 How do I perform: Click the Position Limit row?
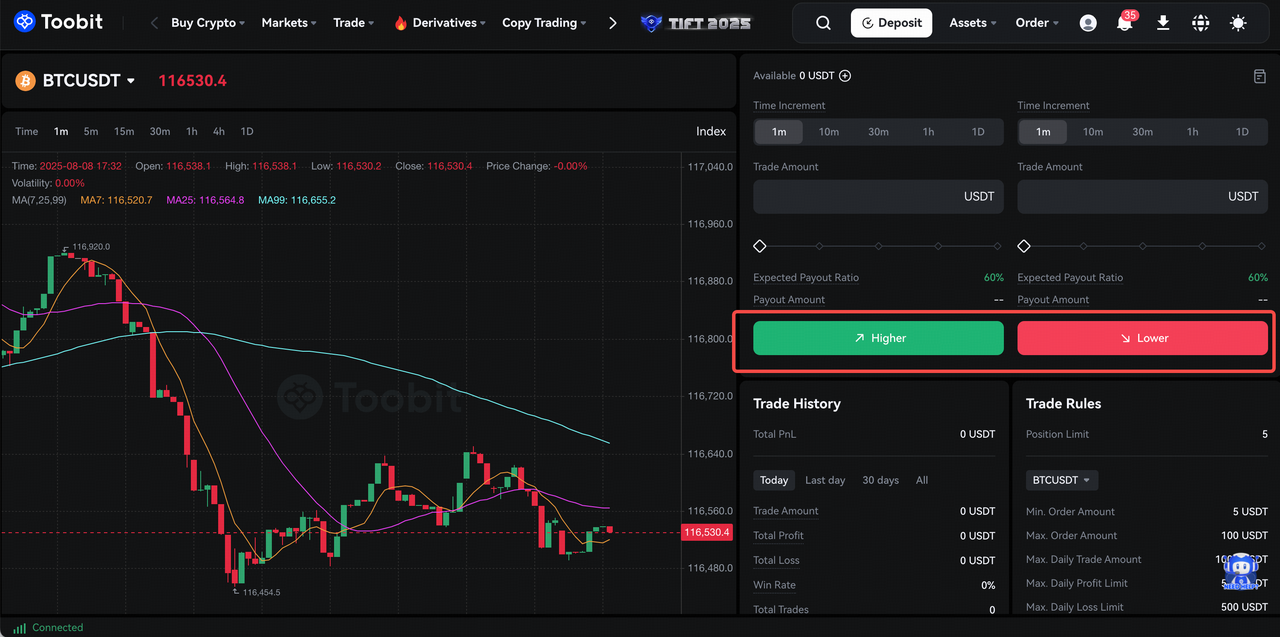coord(1147,434)
